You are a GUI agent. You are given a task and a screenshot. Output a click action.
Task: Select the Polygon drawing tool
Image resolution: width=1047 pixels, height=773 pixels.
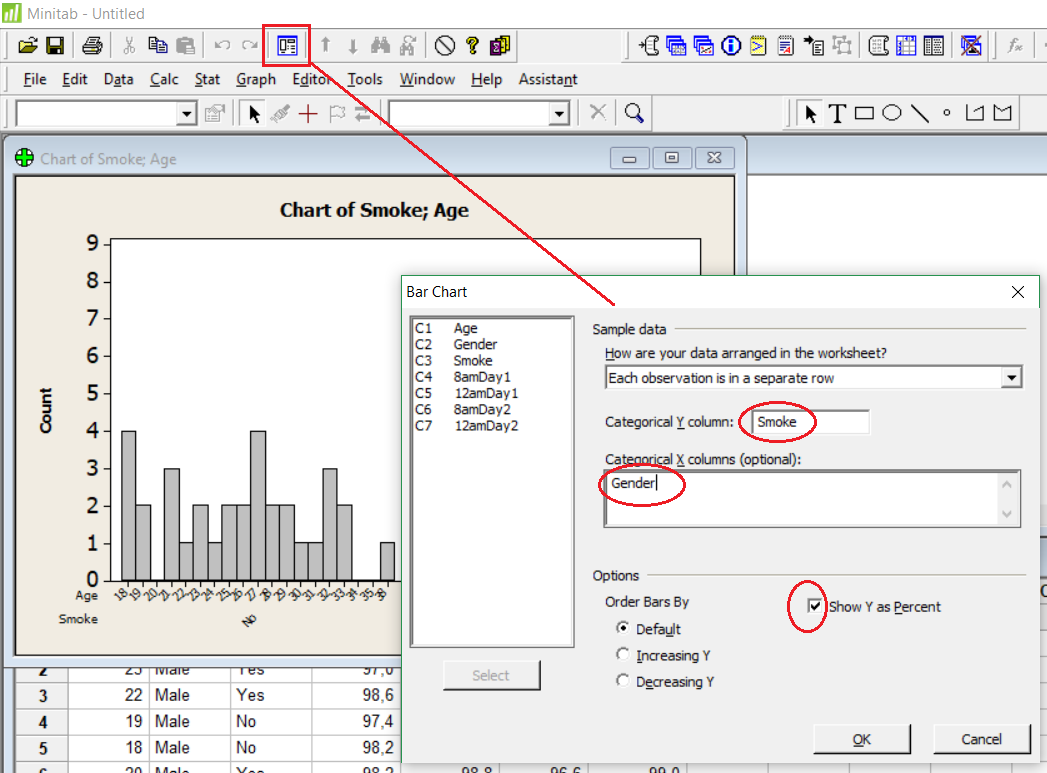[1002, 113]
